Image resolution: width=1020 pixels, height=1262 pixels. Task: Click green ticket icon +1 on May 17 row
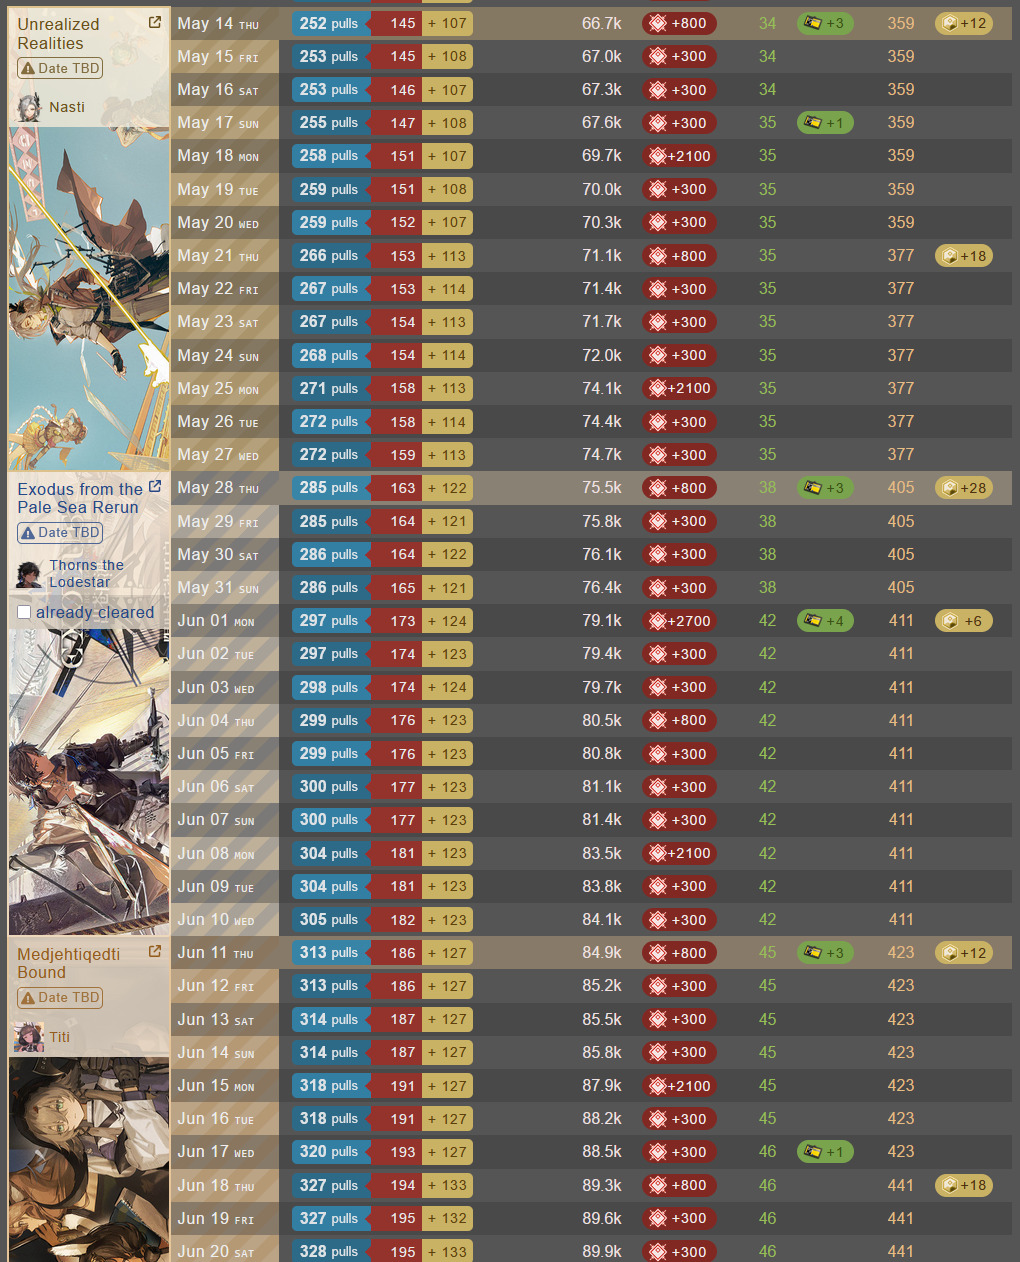(812, 123)
